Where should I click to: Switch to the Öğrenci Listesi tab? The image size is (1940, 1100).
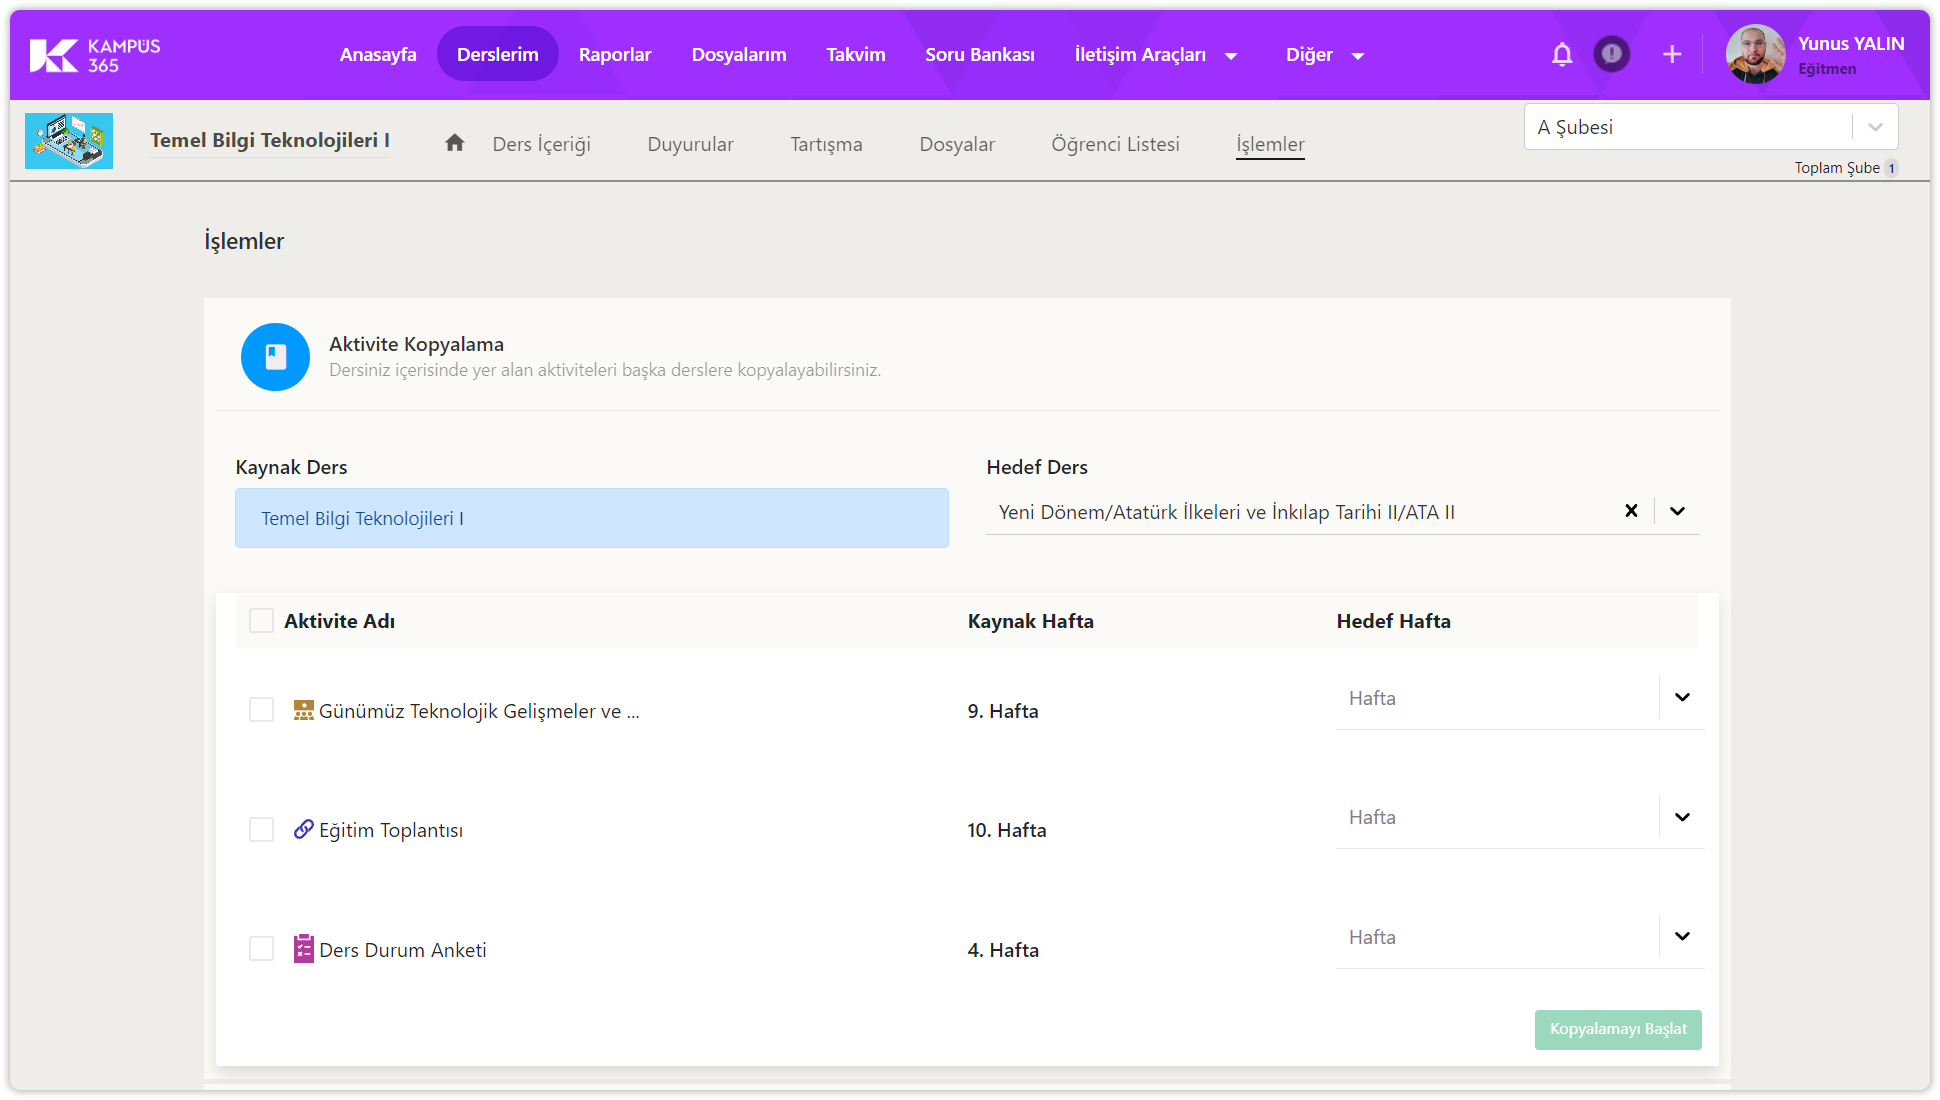(1115, 144)
